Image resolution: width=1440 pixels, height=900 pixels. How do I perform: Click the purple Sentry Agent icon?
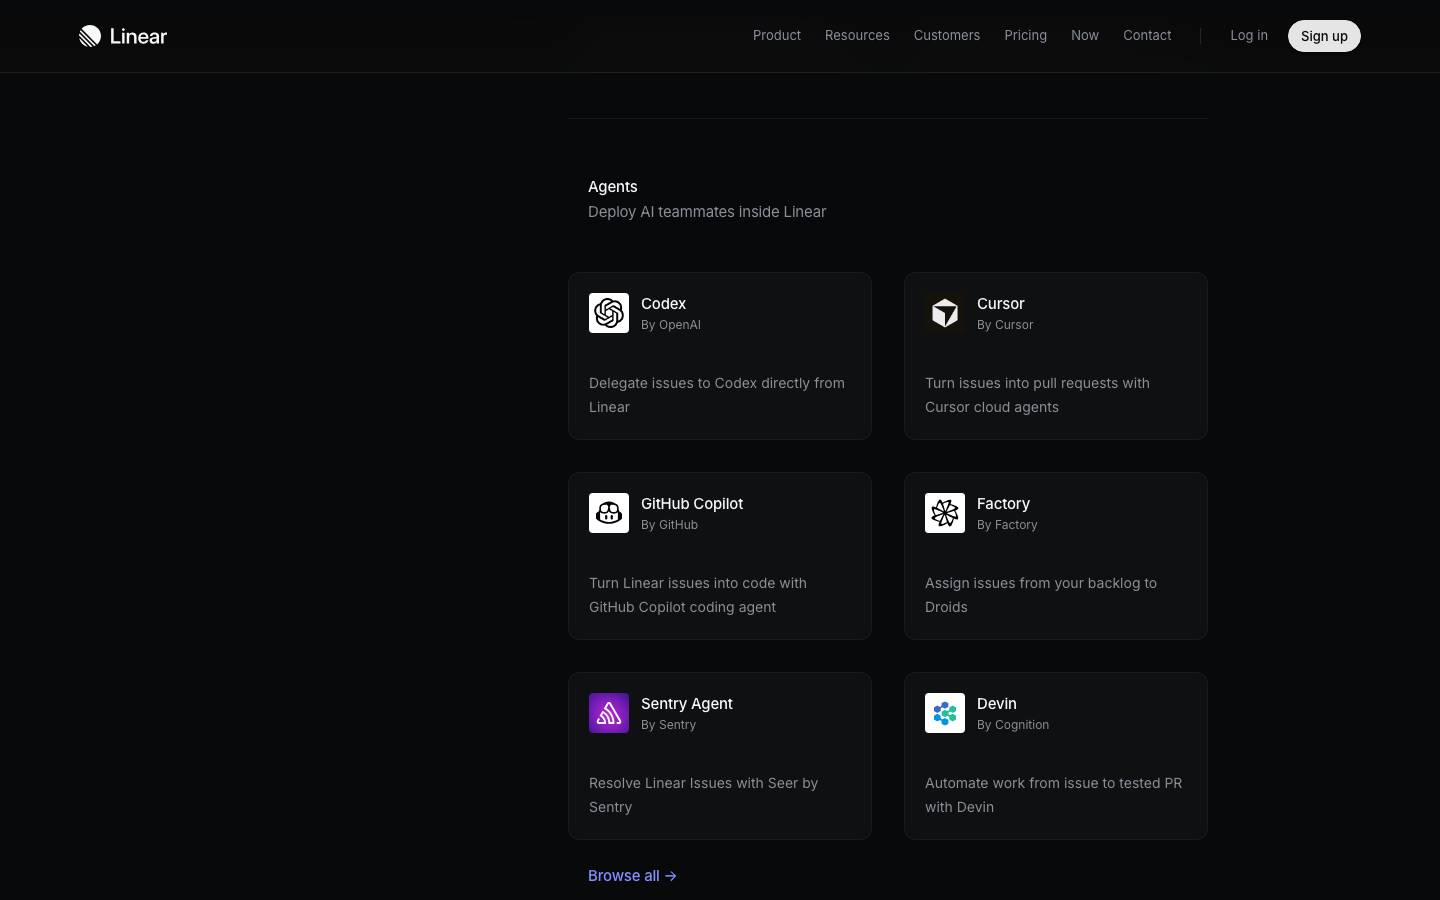[609, 713]
